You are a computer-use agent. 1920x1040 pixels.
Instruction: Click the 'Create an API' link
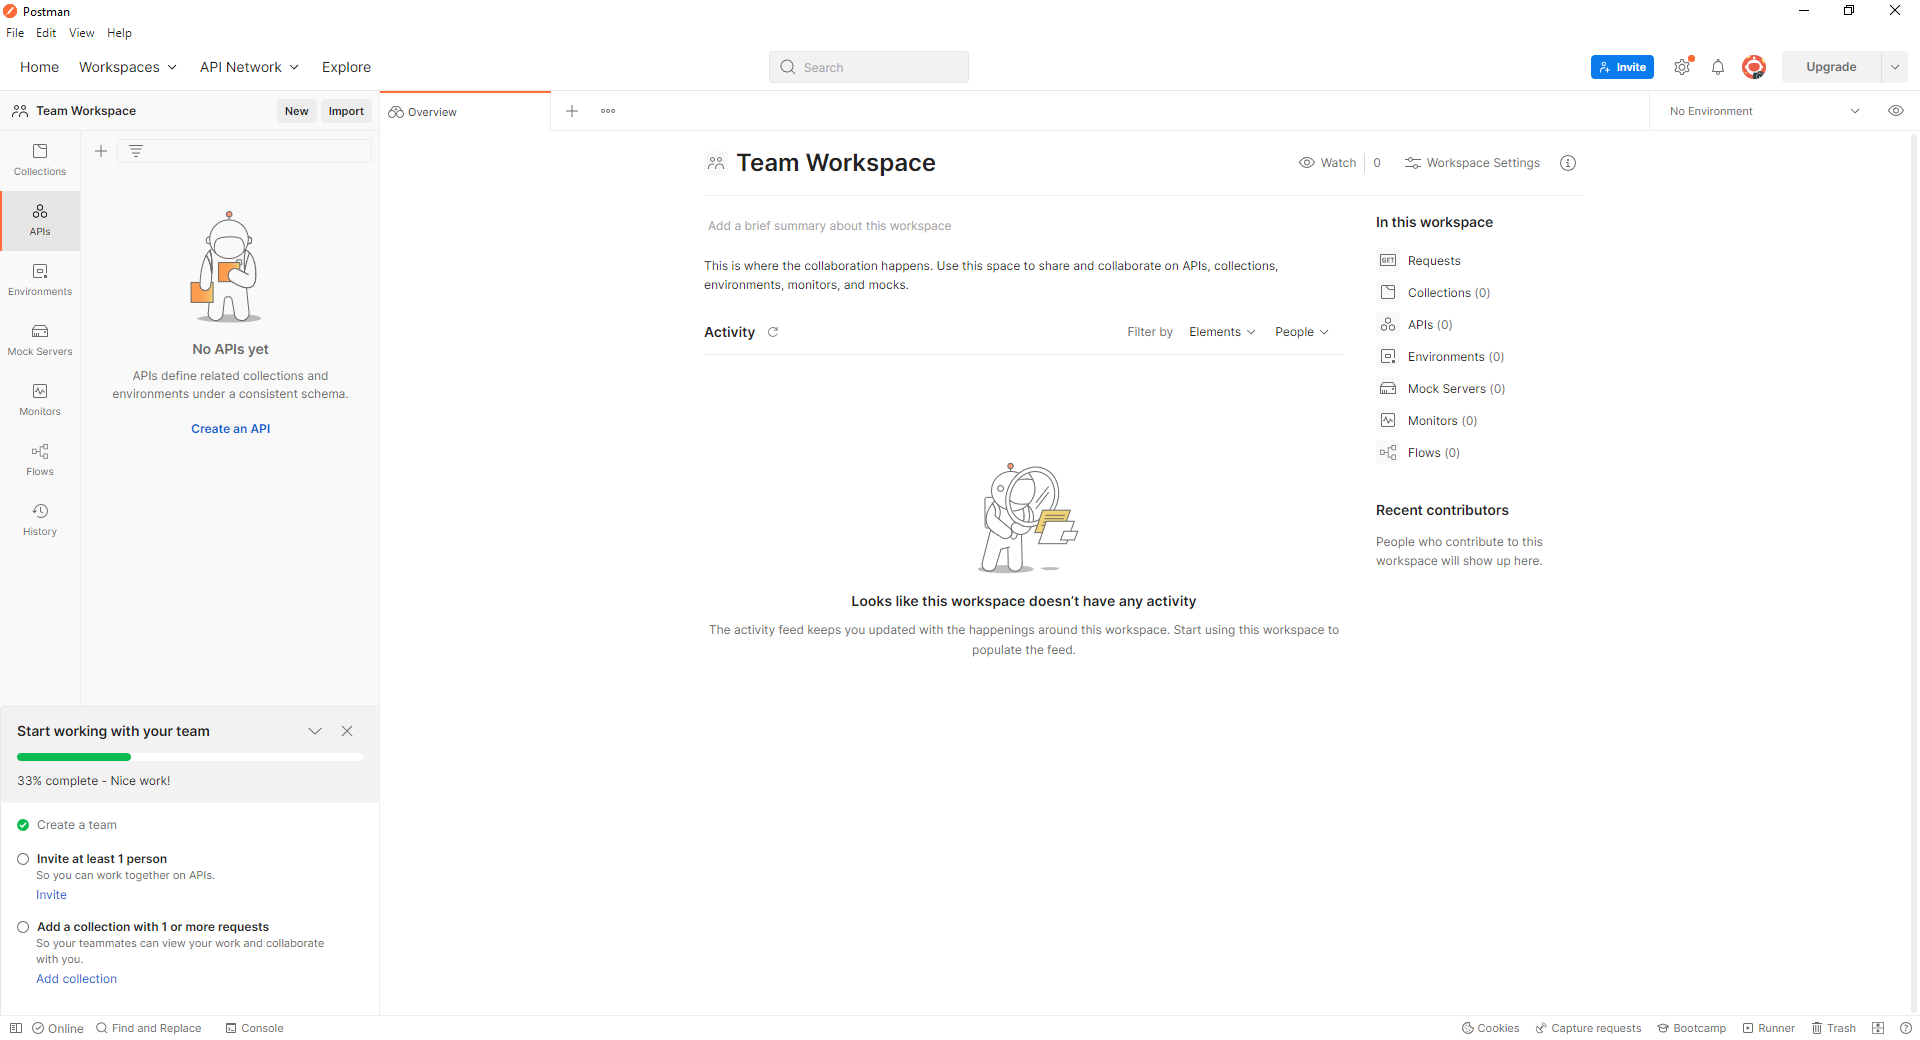231,429
